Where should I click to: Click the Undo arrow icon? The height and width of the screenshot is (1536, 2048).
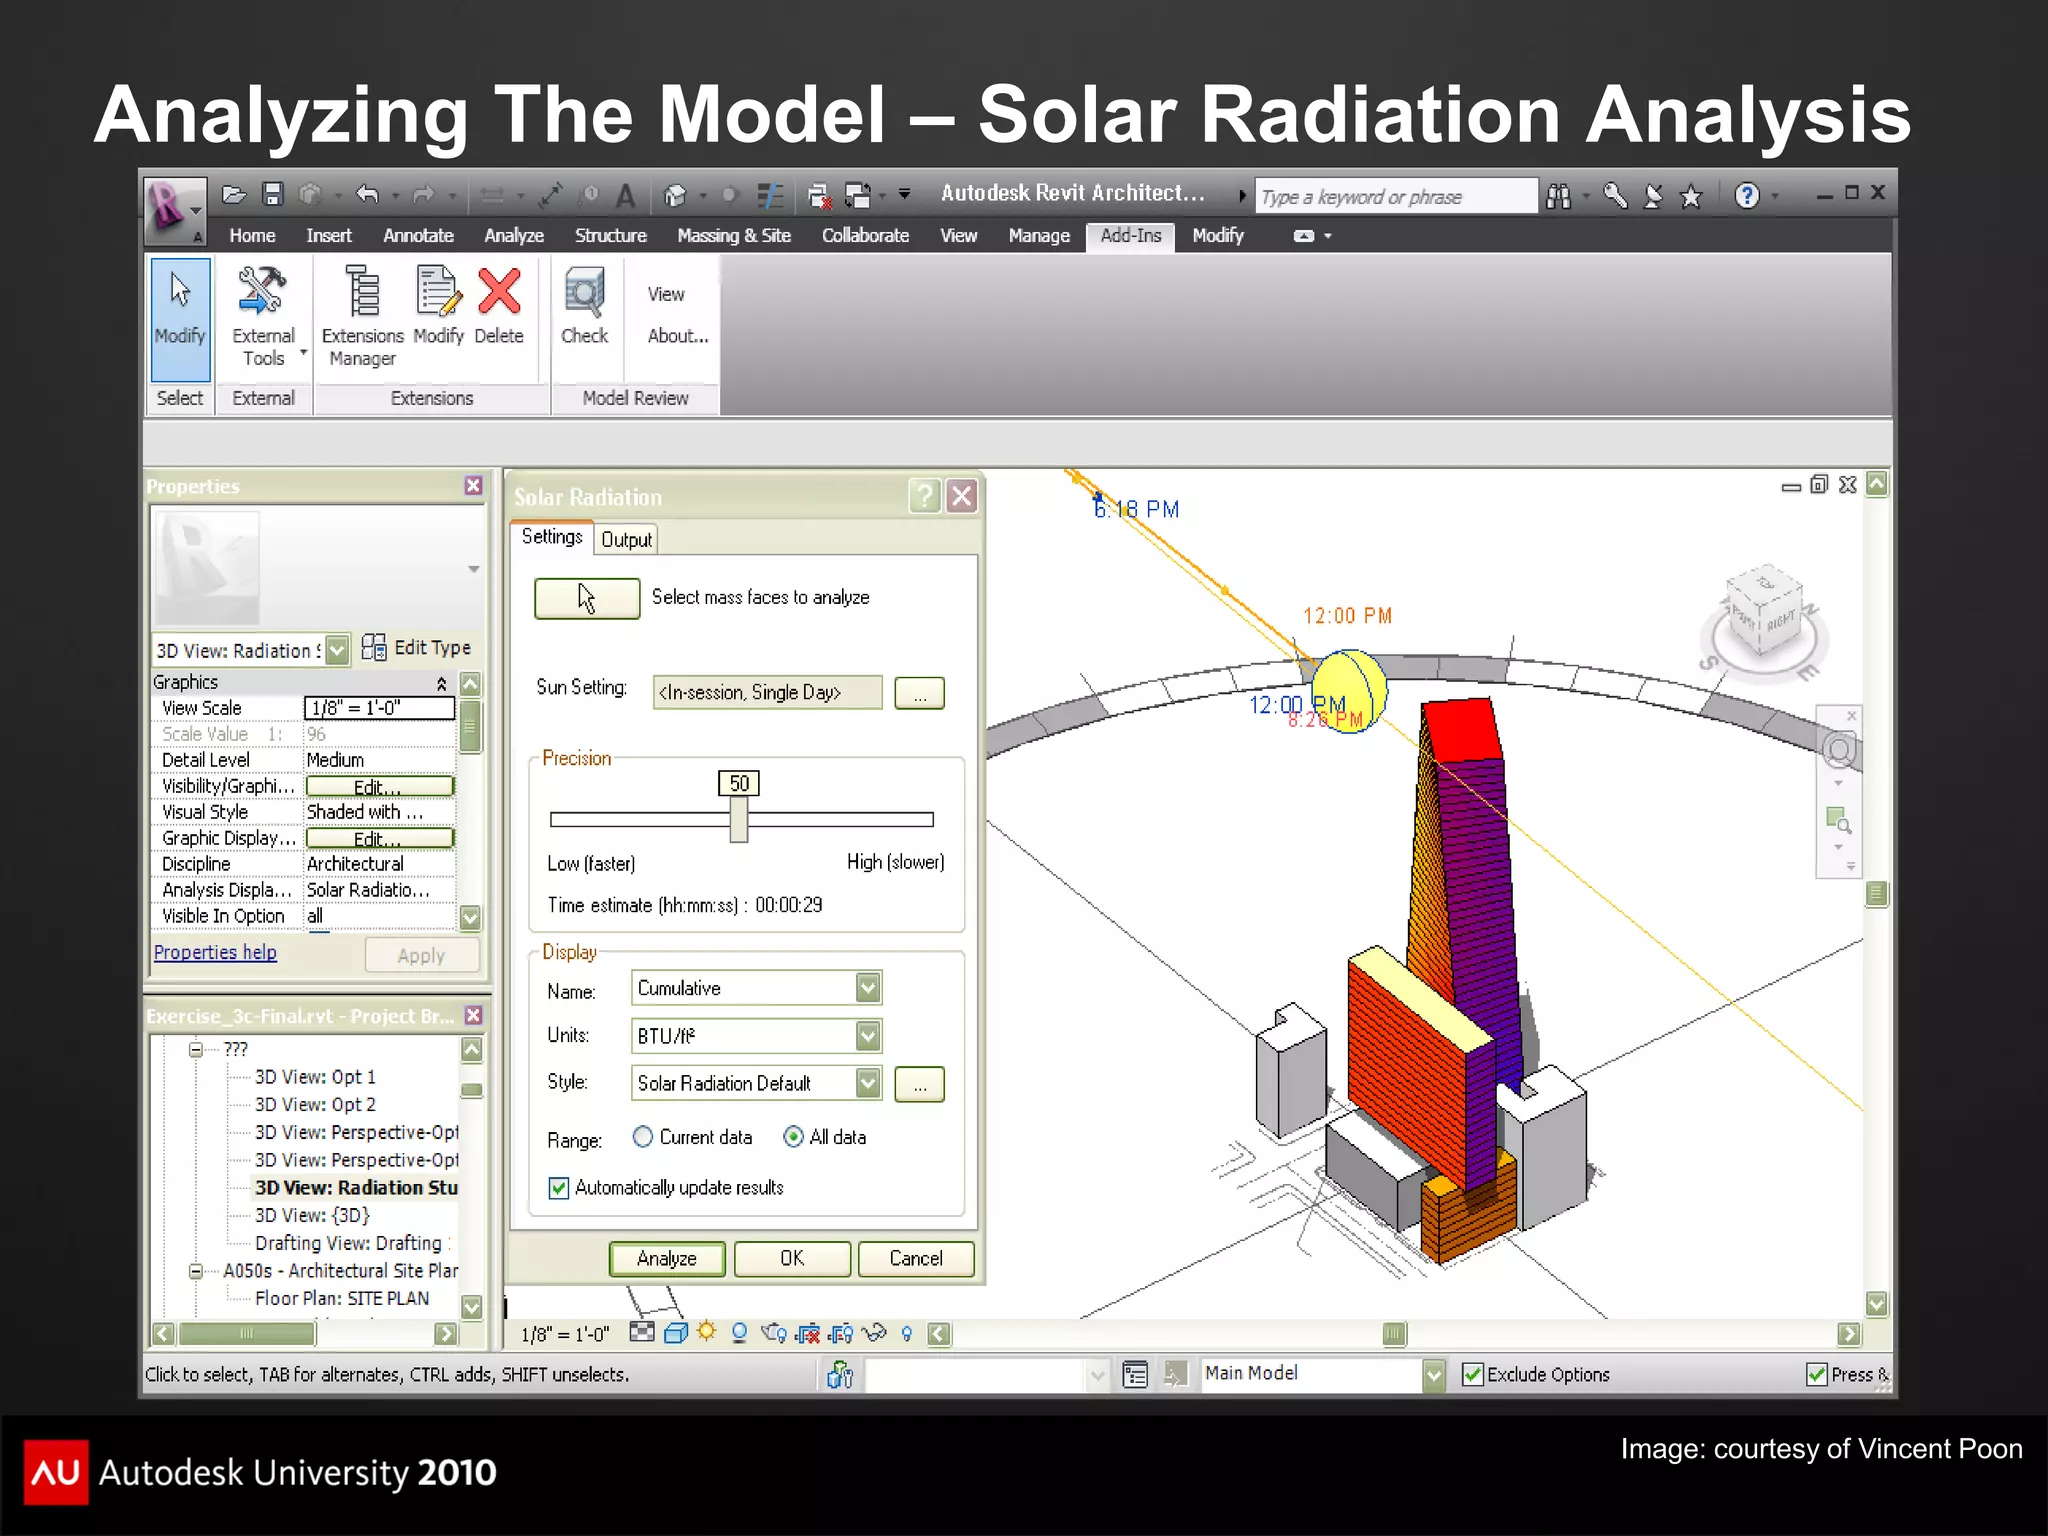(368, 195)
